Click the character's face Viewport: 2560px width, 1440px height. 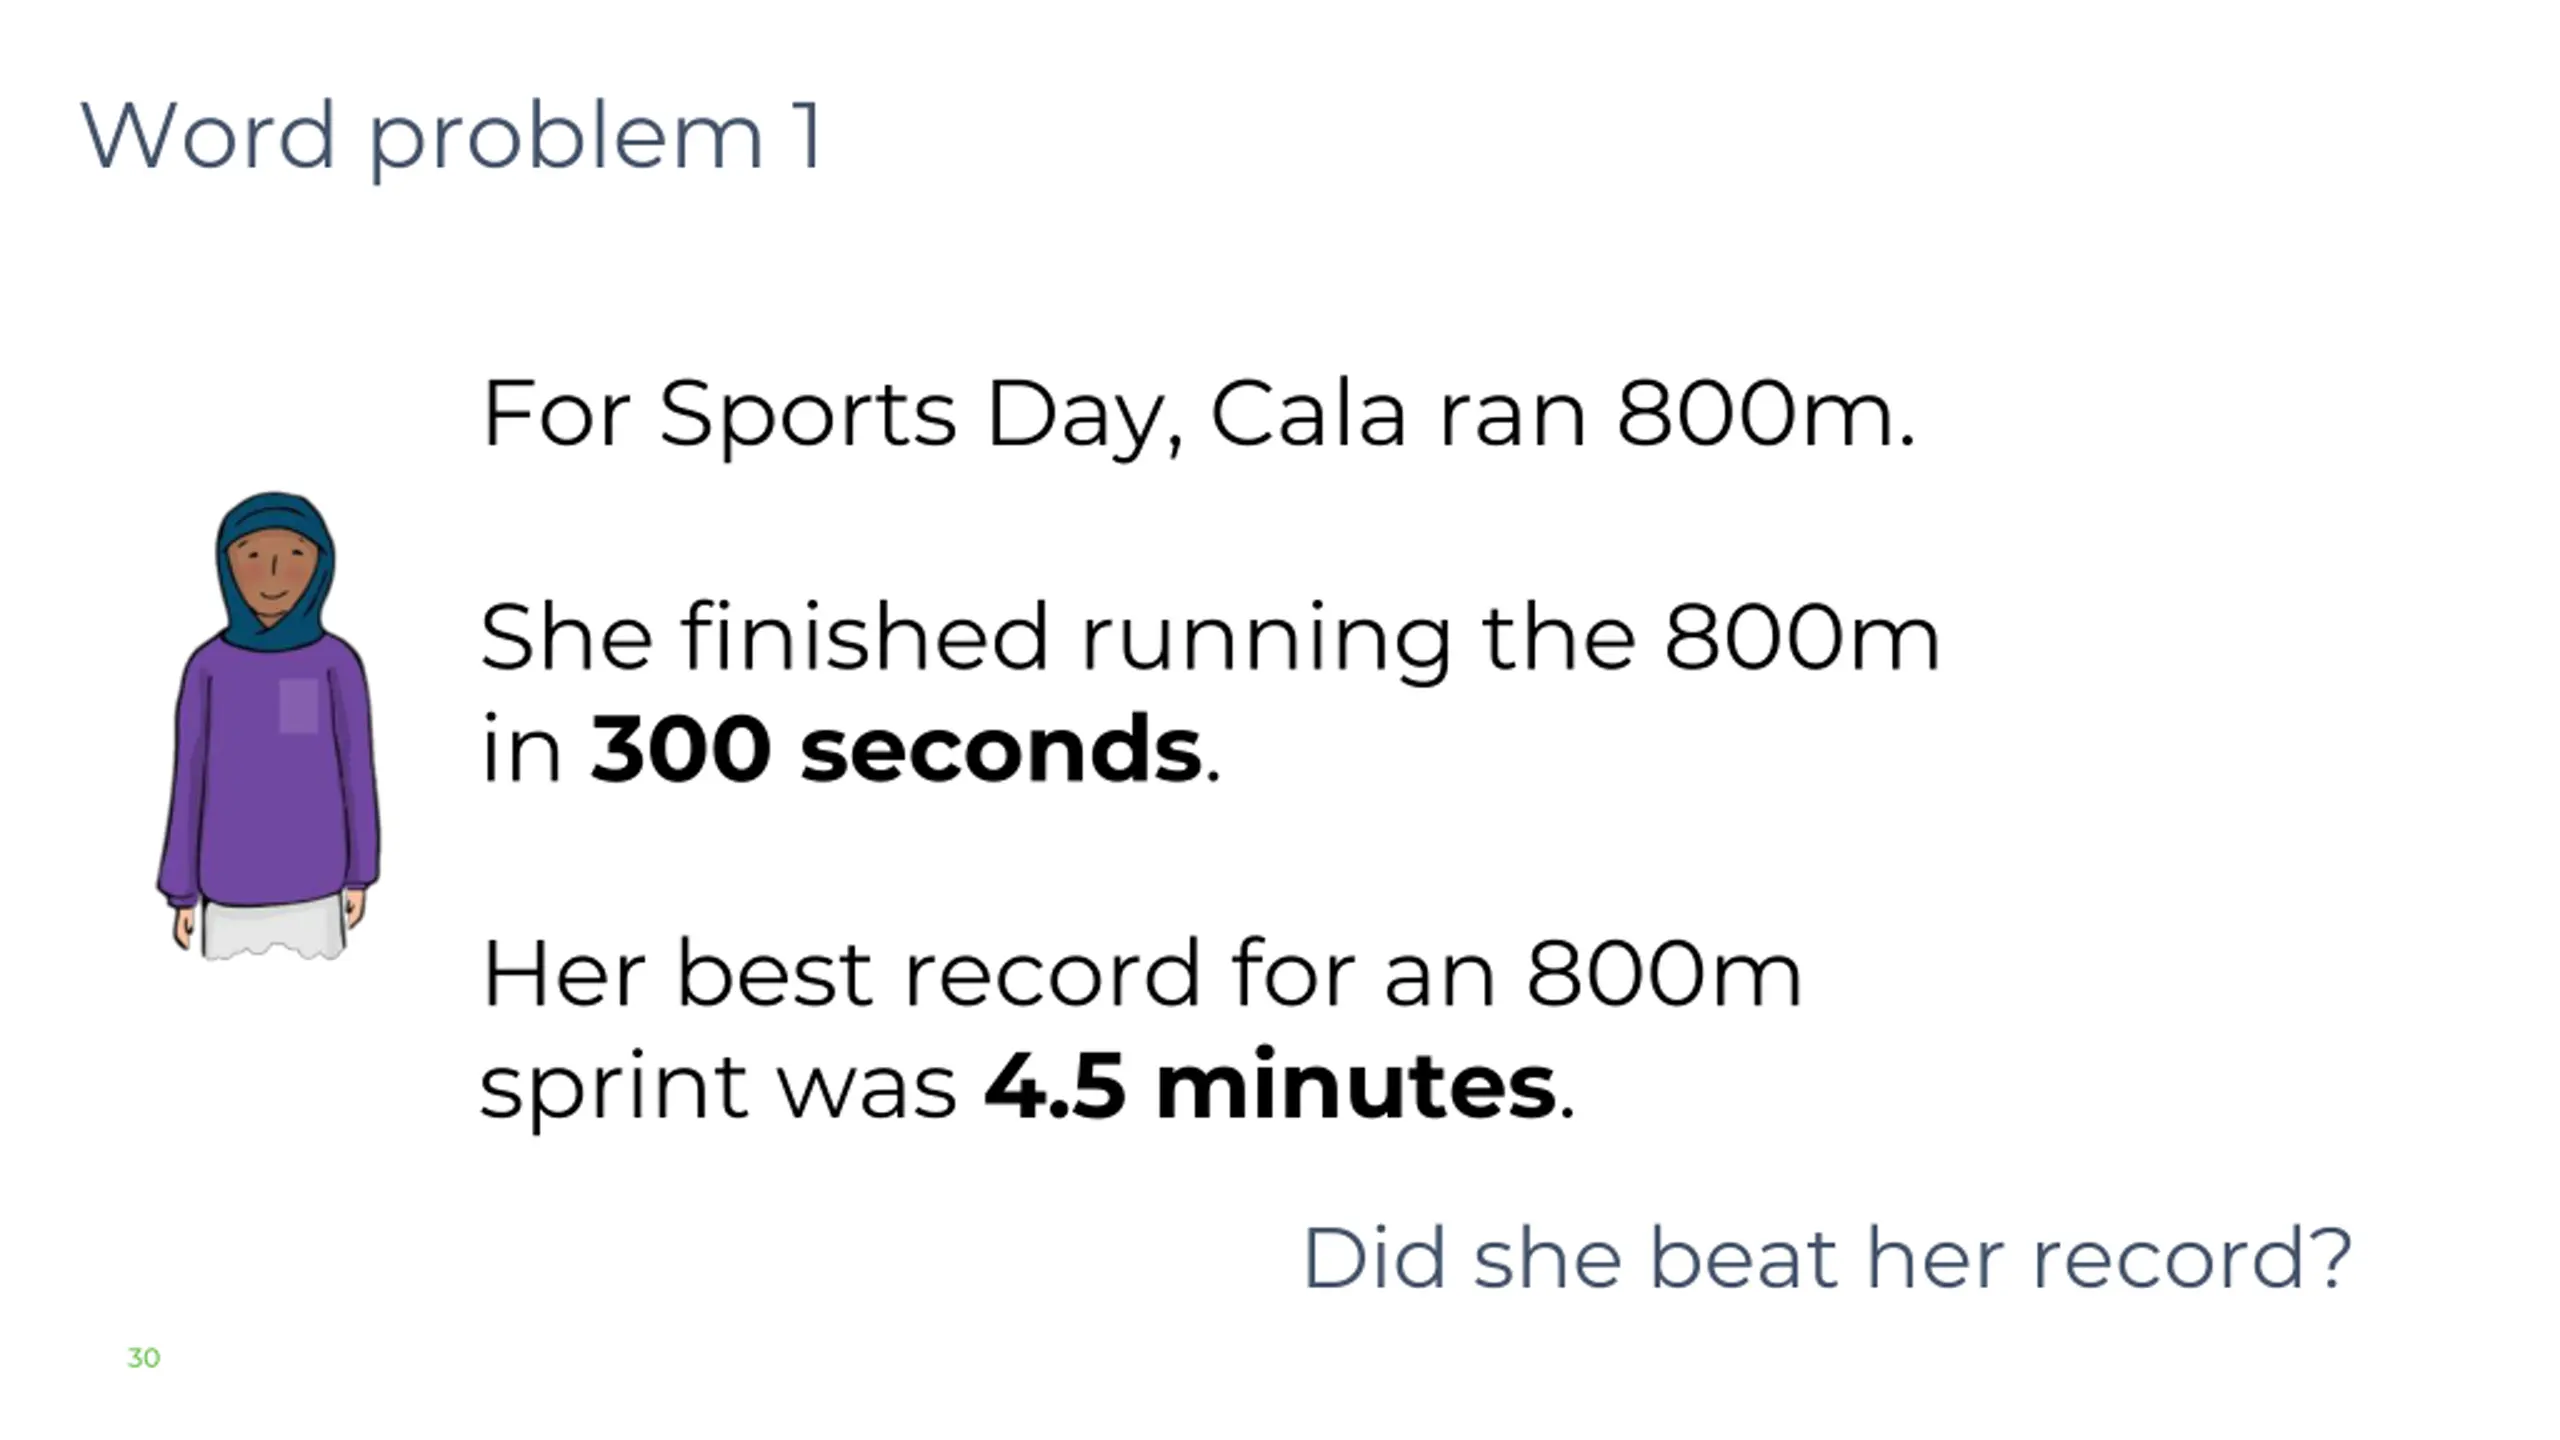click(x=270, y=575)
